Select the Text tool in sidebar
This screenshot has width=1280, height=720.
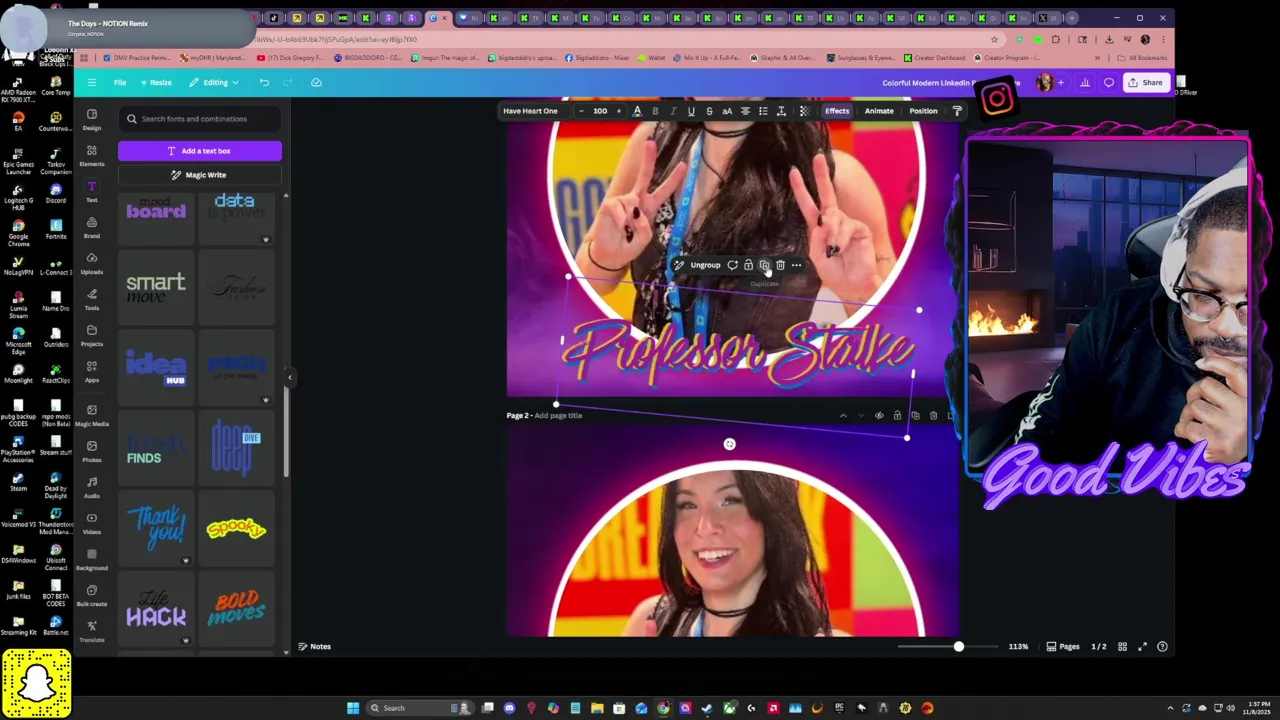(92, 191)
